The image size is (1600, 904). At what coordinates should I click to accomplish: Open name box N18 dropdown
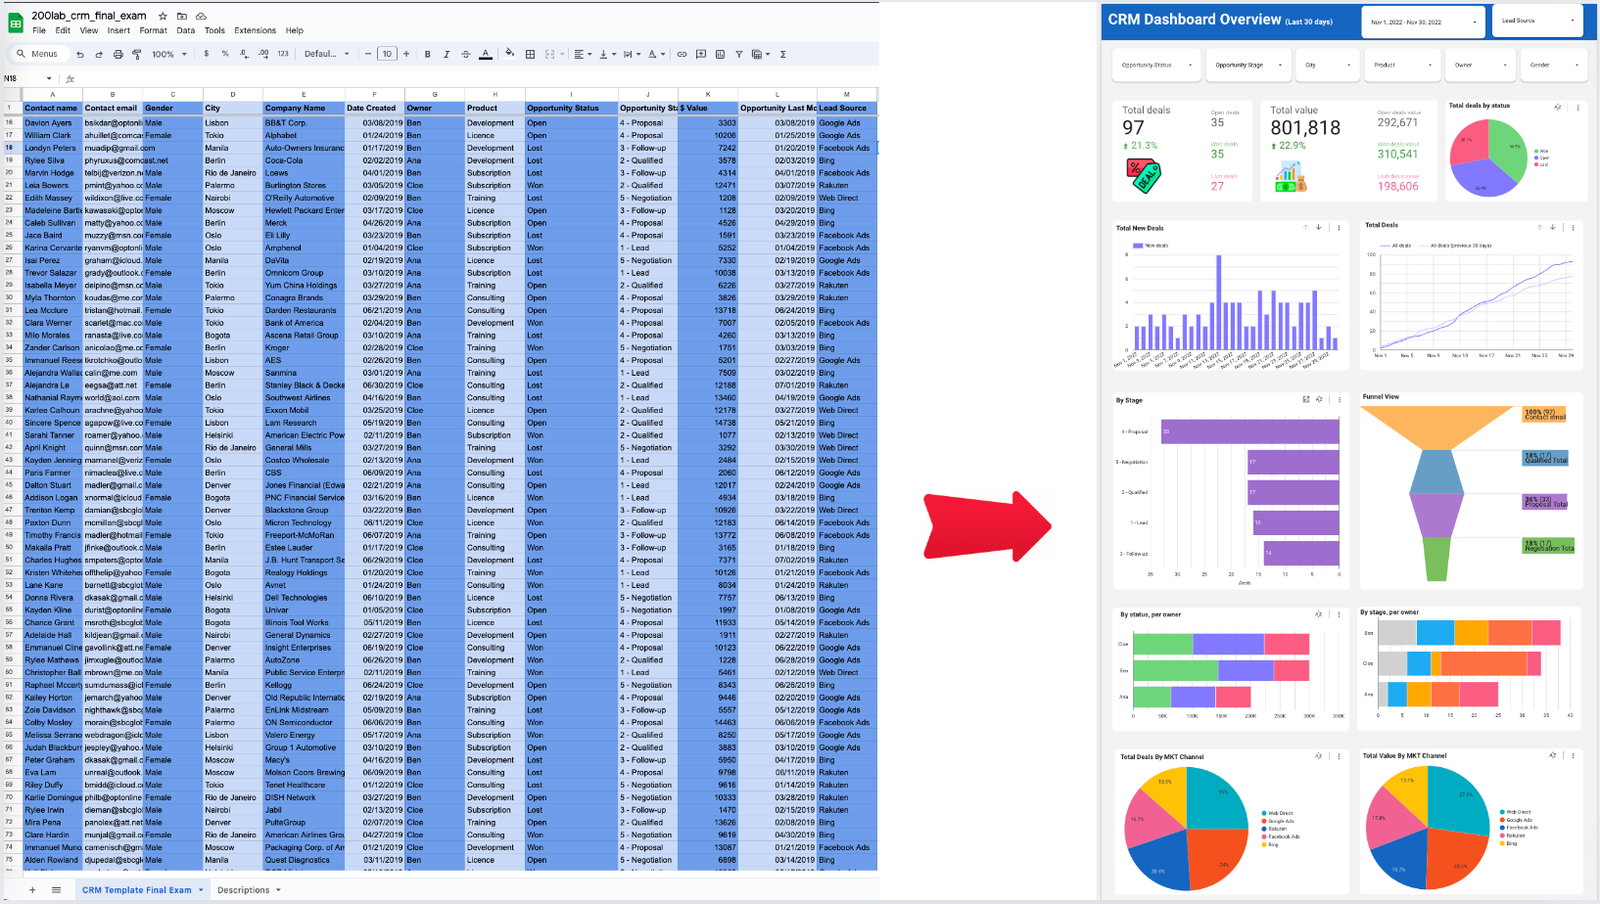tap(49, 78)
